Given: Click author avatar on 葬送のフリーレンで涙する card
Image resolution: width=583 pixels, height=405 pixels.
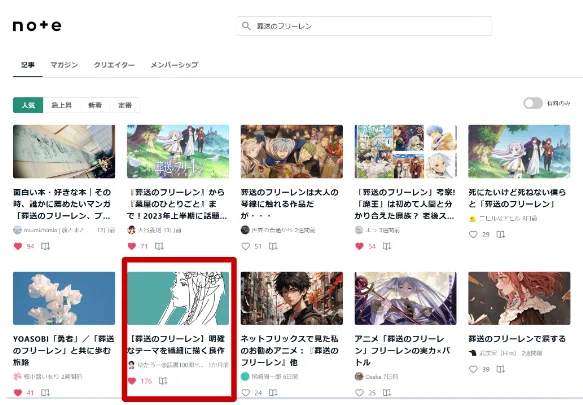Looking at the screenshot, I should tap(473, 353).
